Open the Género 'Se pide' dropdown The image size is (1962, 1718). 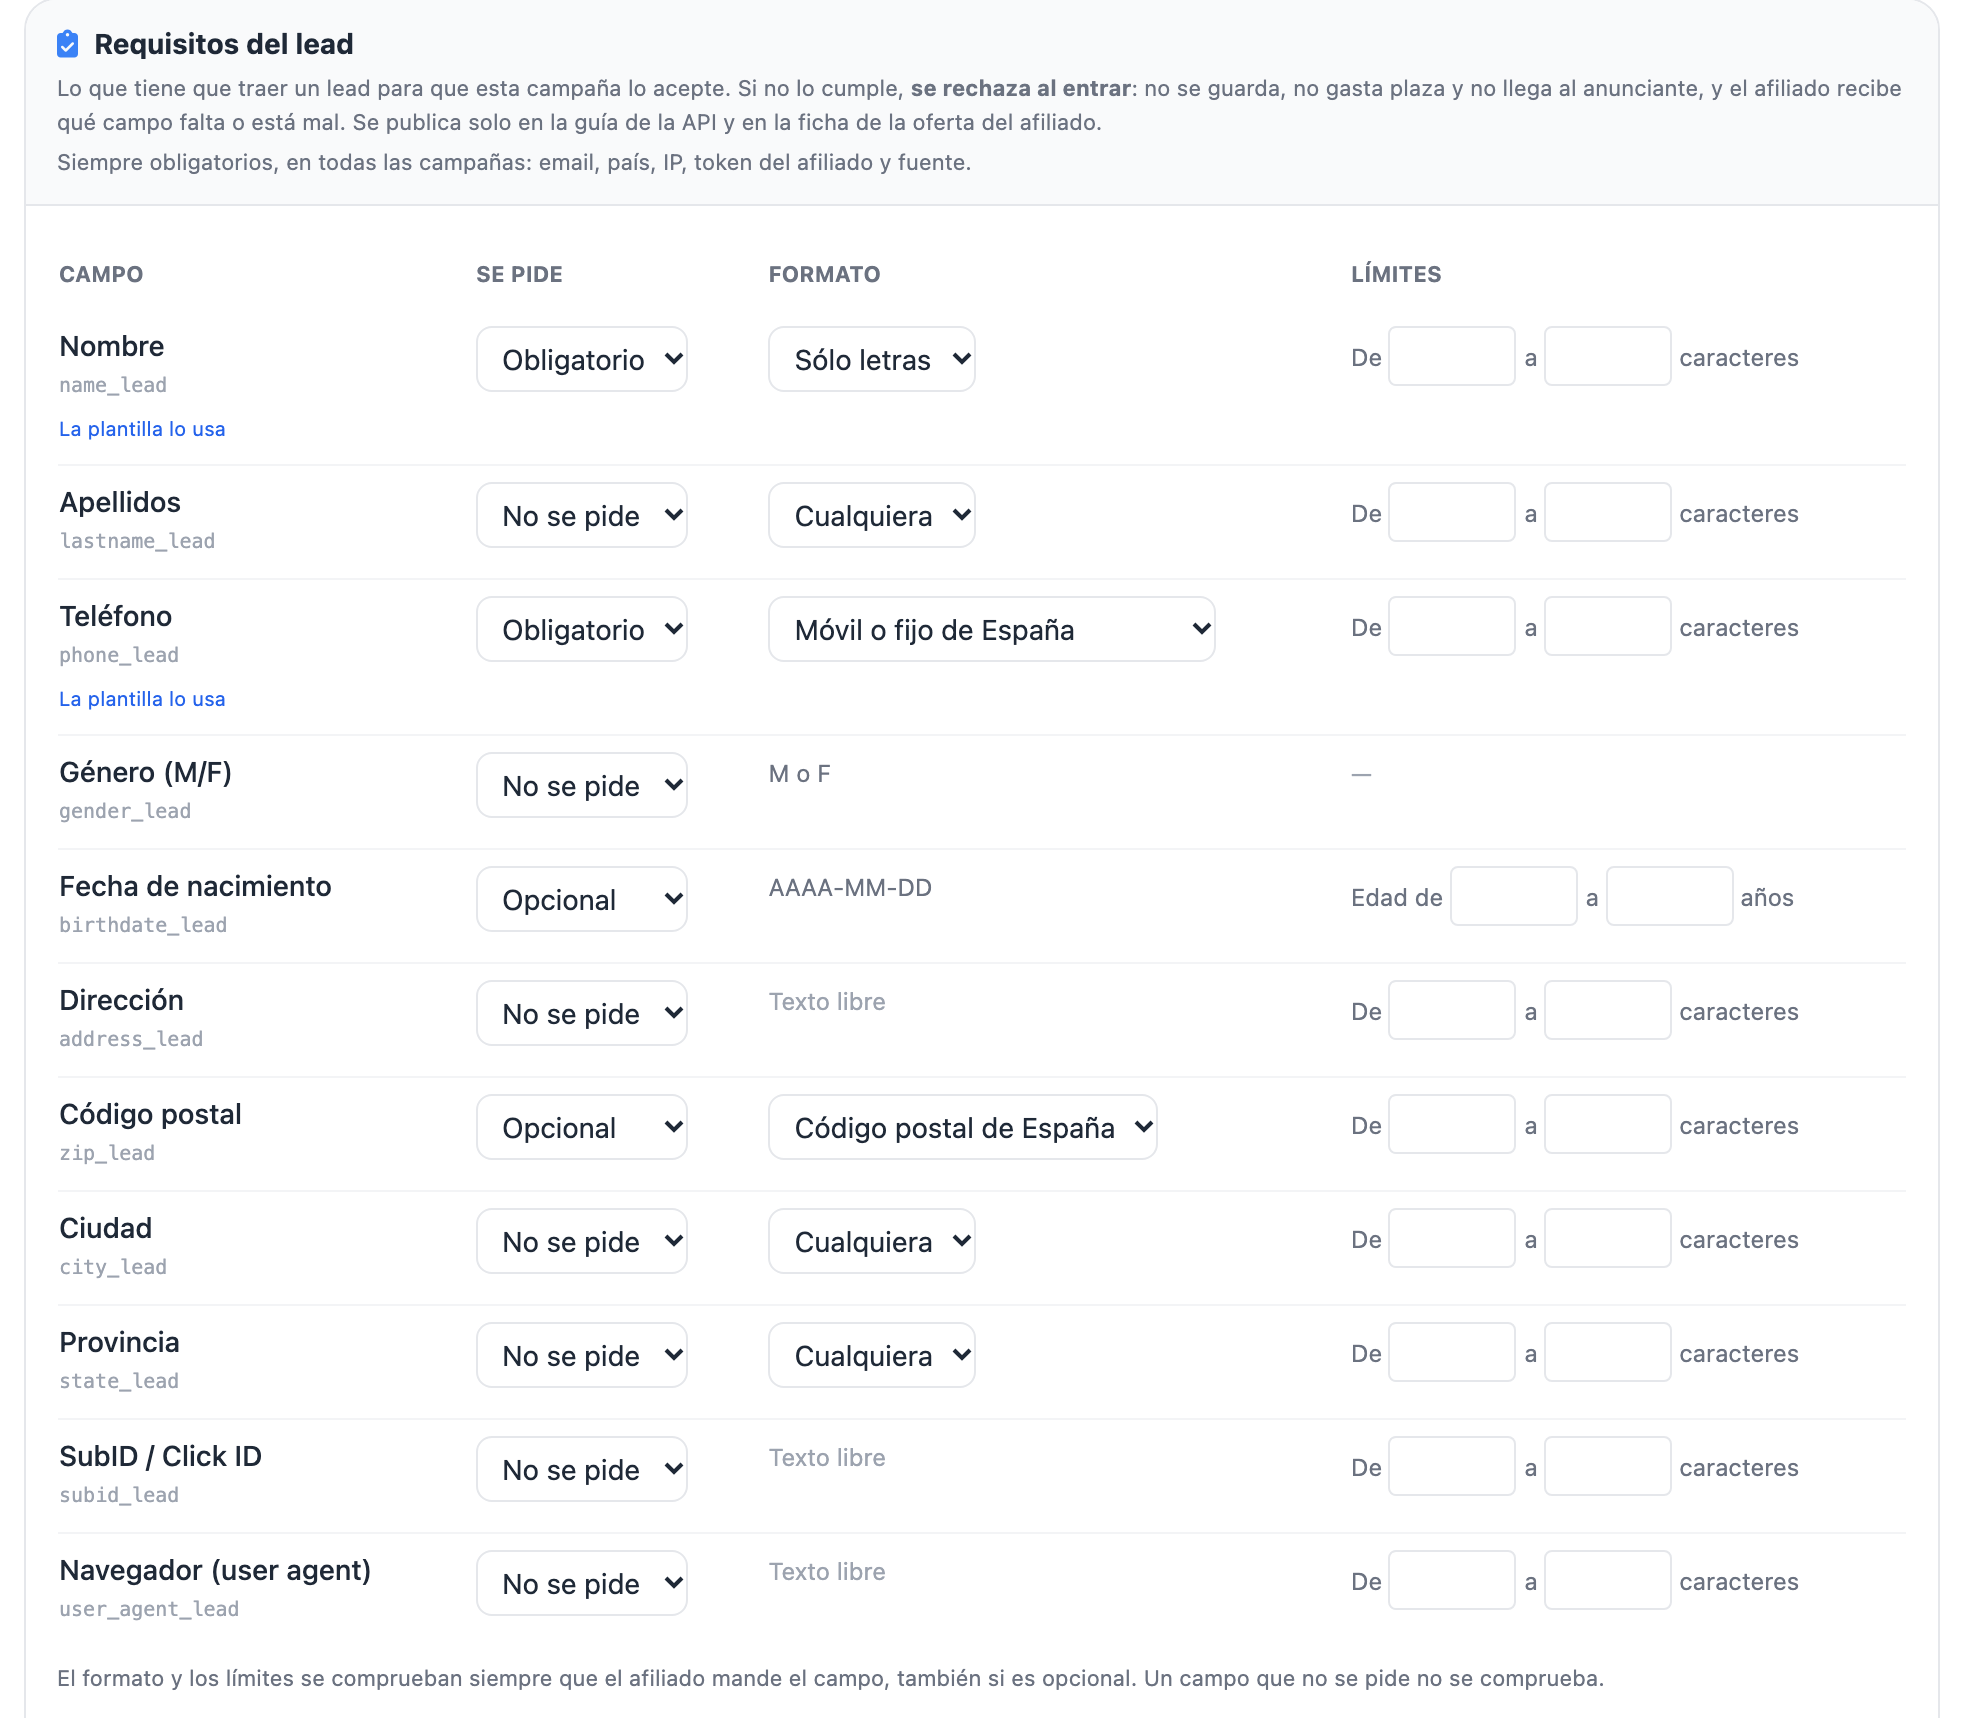click(582, 785)
